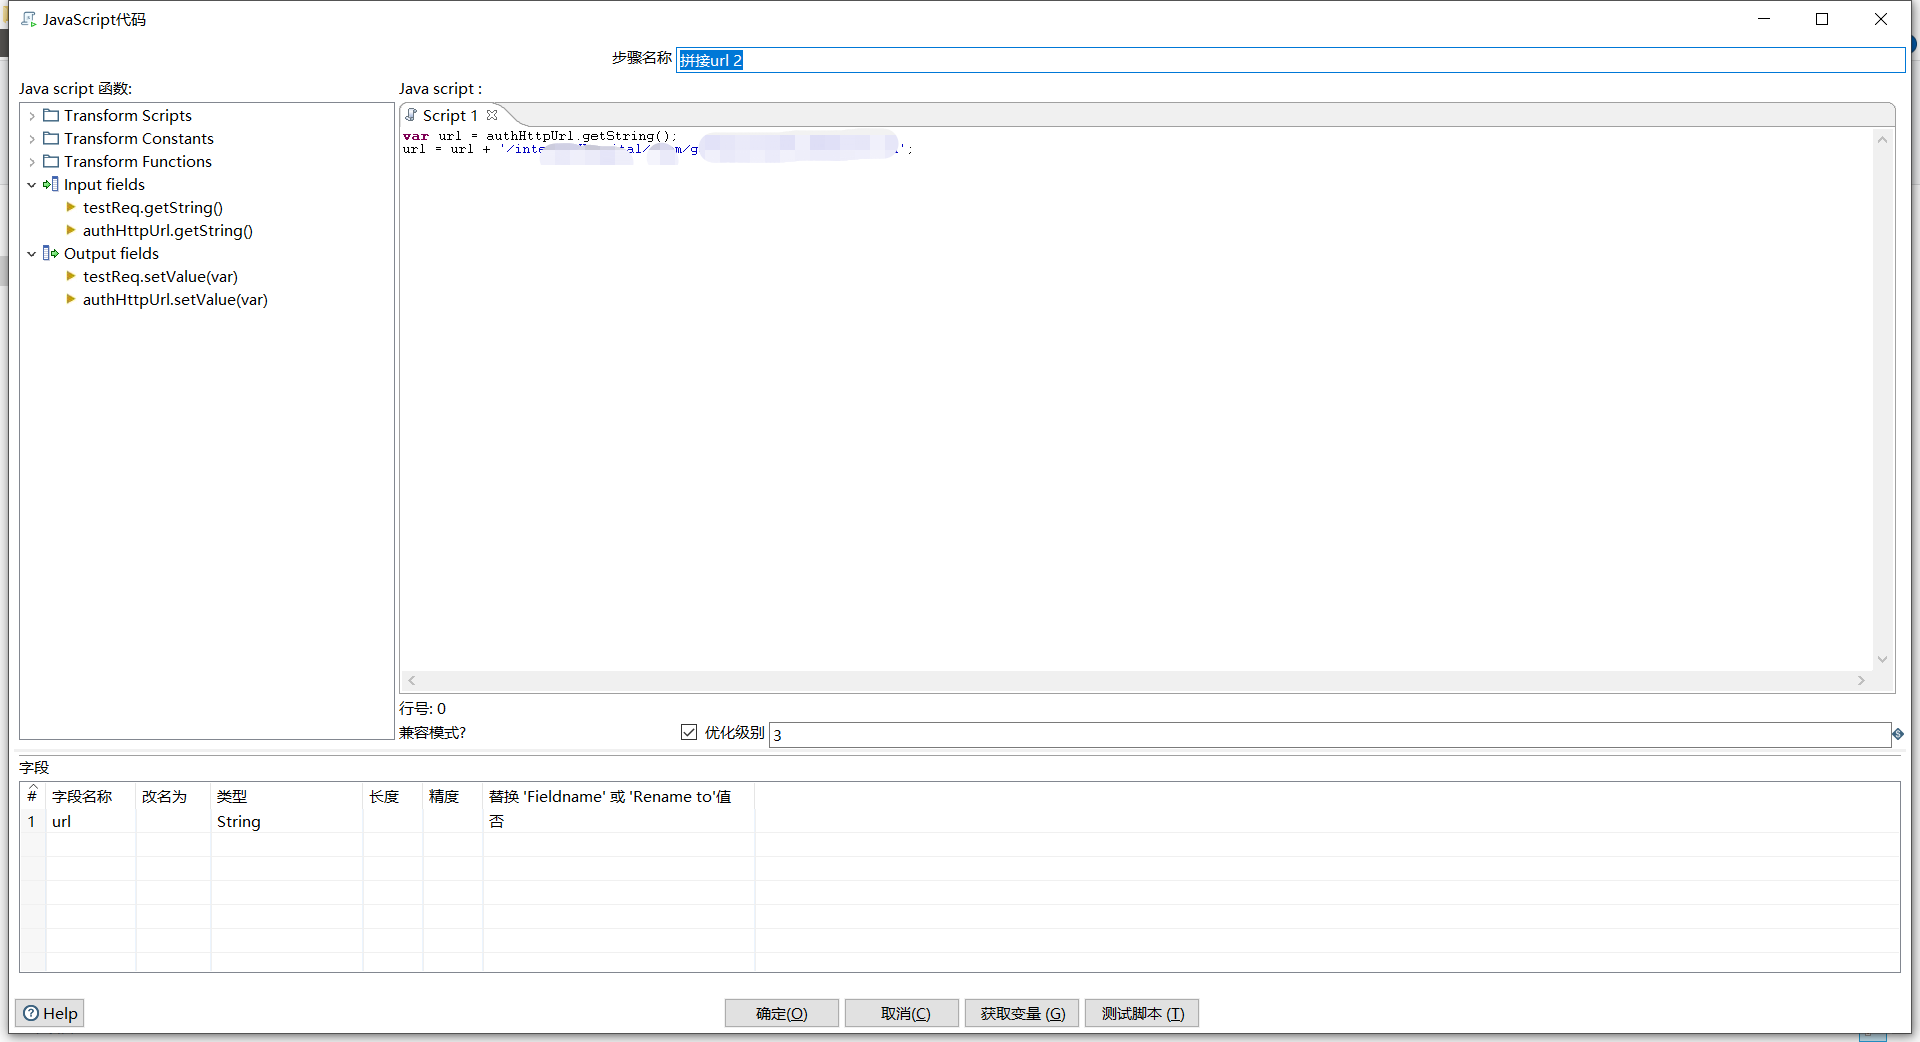Expand the Transform Constants node
Viewport: 1920px width, 1042px height.
33,138
